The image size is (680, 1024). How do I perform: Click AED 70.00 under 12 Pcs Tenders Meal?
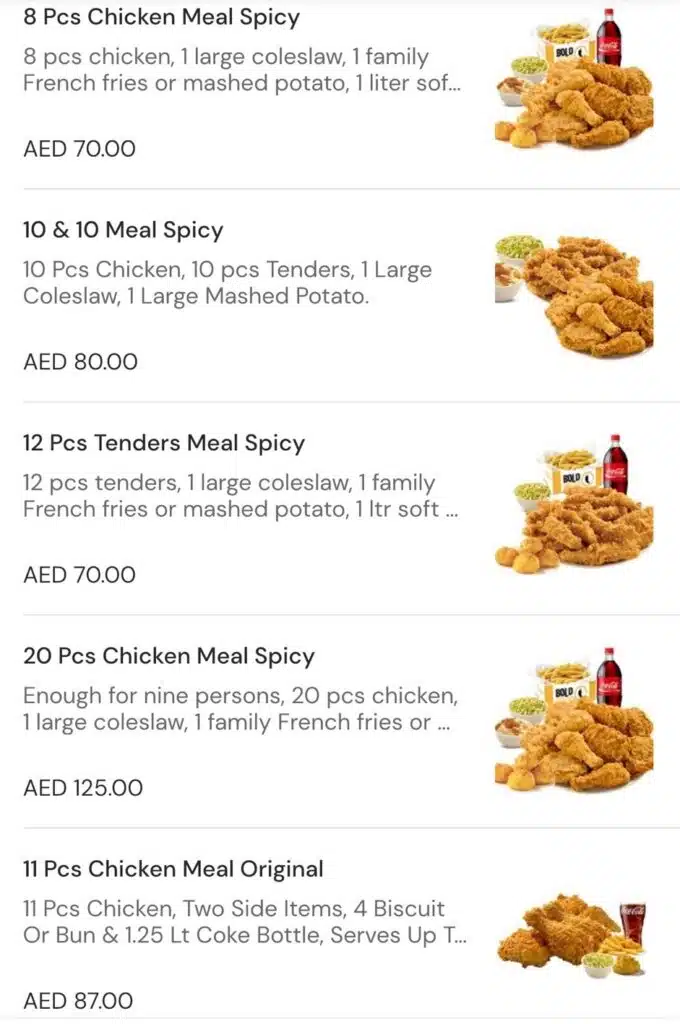tap(80, 575)
